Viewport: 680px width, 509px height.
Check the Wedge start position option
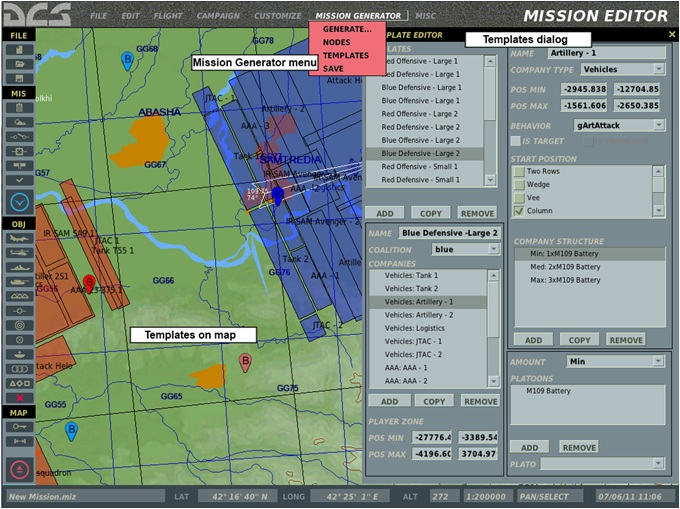(519, 184)
